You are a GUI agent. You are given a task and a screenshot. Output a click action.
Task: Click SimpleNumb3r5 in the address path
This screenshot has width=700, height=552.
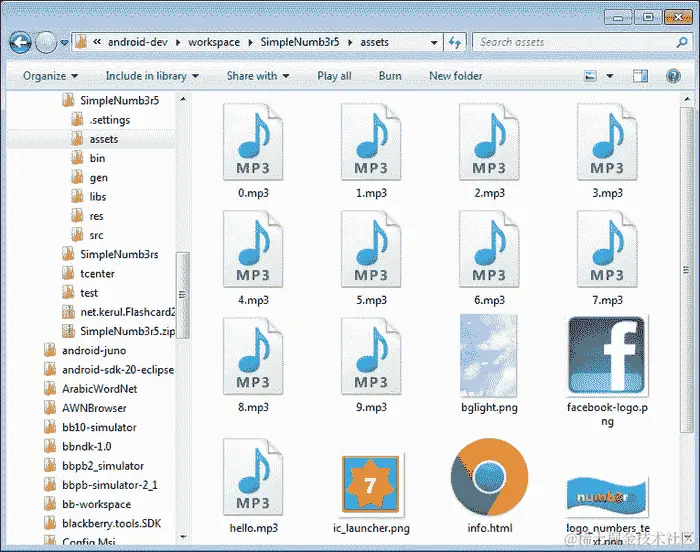coord(300,42)
